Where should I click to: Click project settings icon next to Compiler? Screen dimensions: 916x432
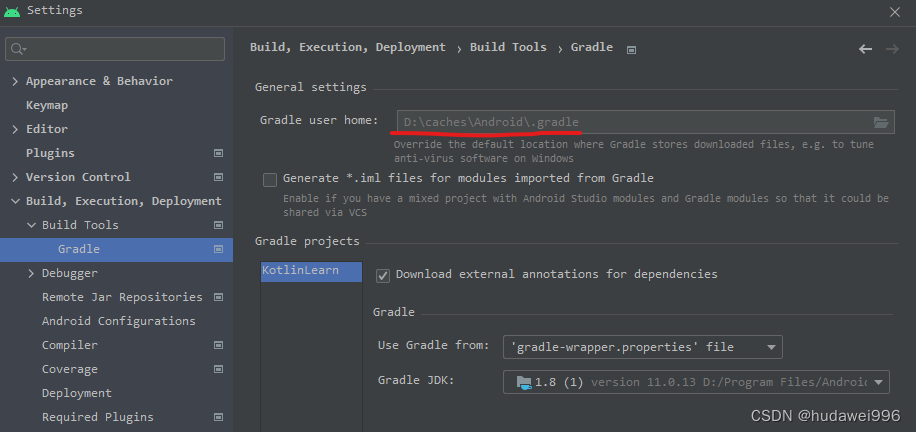point(218,345)
